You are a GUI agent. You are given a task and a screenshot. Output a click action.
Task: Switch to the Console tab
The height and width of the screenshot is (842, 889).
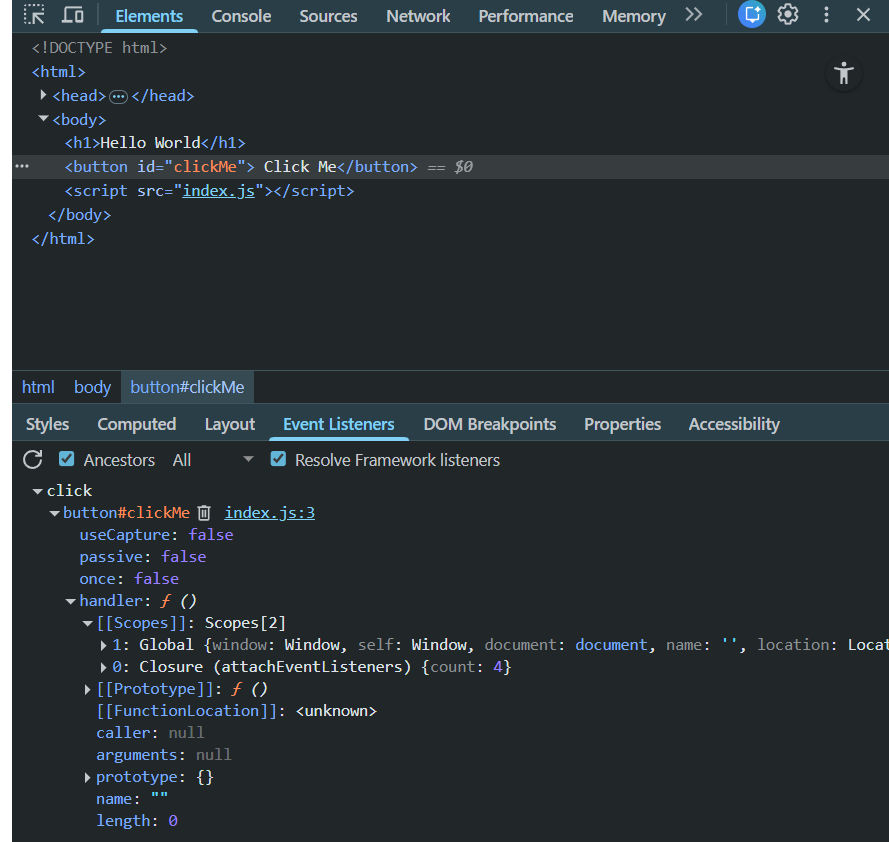(241, 16)
